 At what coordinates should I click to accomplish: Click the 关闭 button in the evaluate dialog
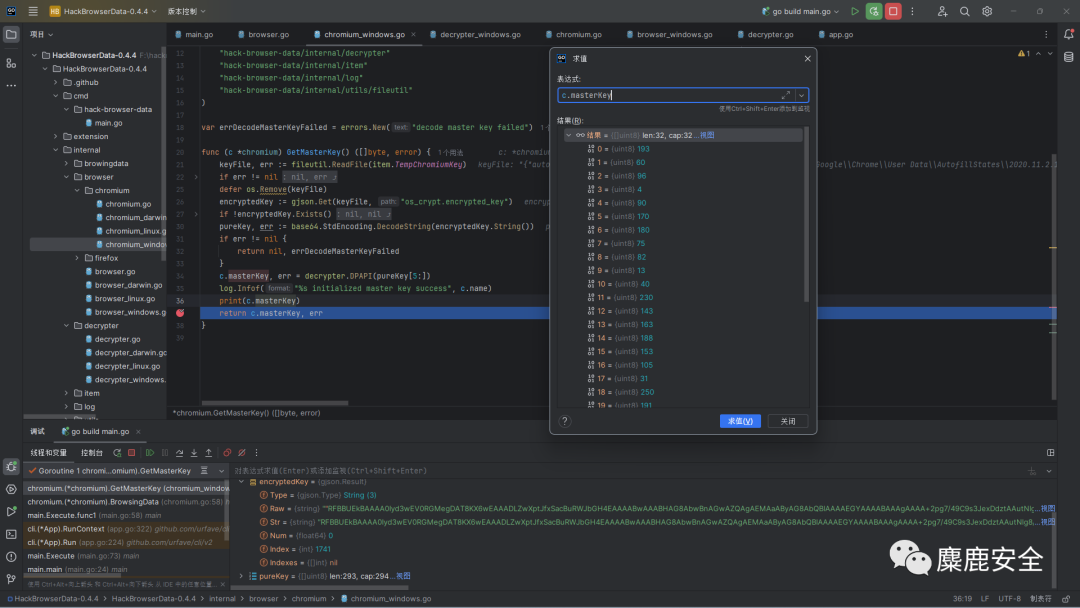[787, 421]
